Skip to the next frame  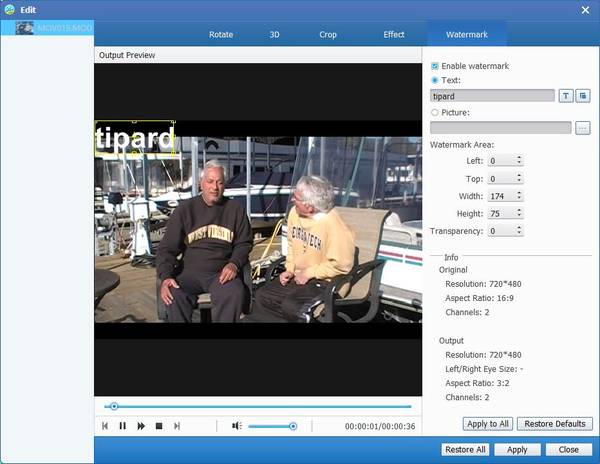pyautogui.click(x=177, y=426)
